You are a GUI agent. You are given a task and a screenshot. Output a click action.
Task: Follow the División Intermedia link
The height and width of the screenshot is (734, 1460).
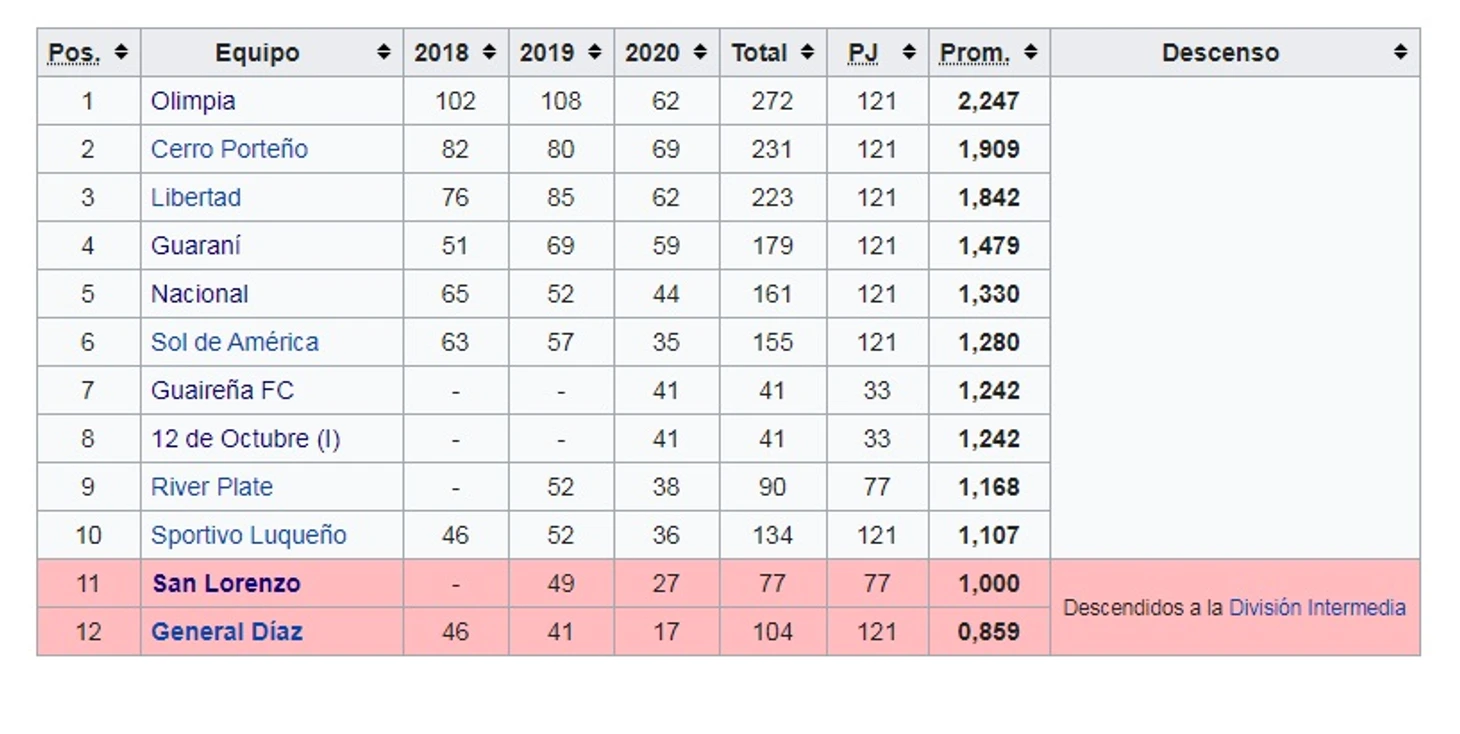(x=1317, y=608)
